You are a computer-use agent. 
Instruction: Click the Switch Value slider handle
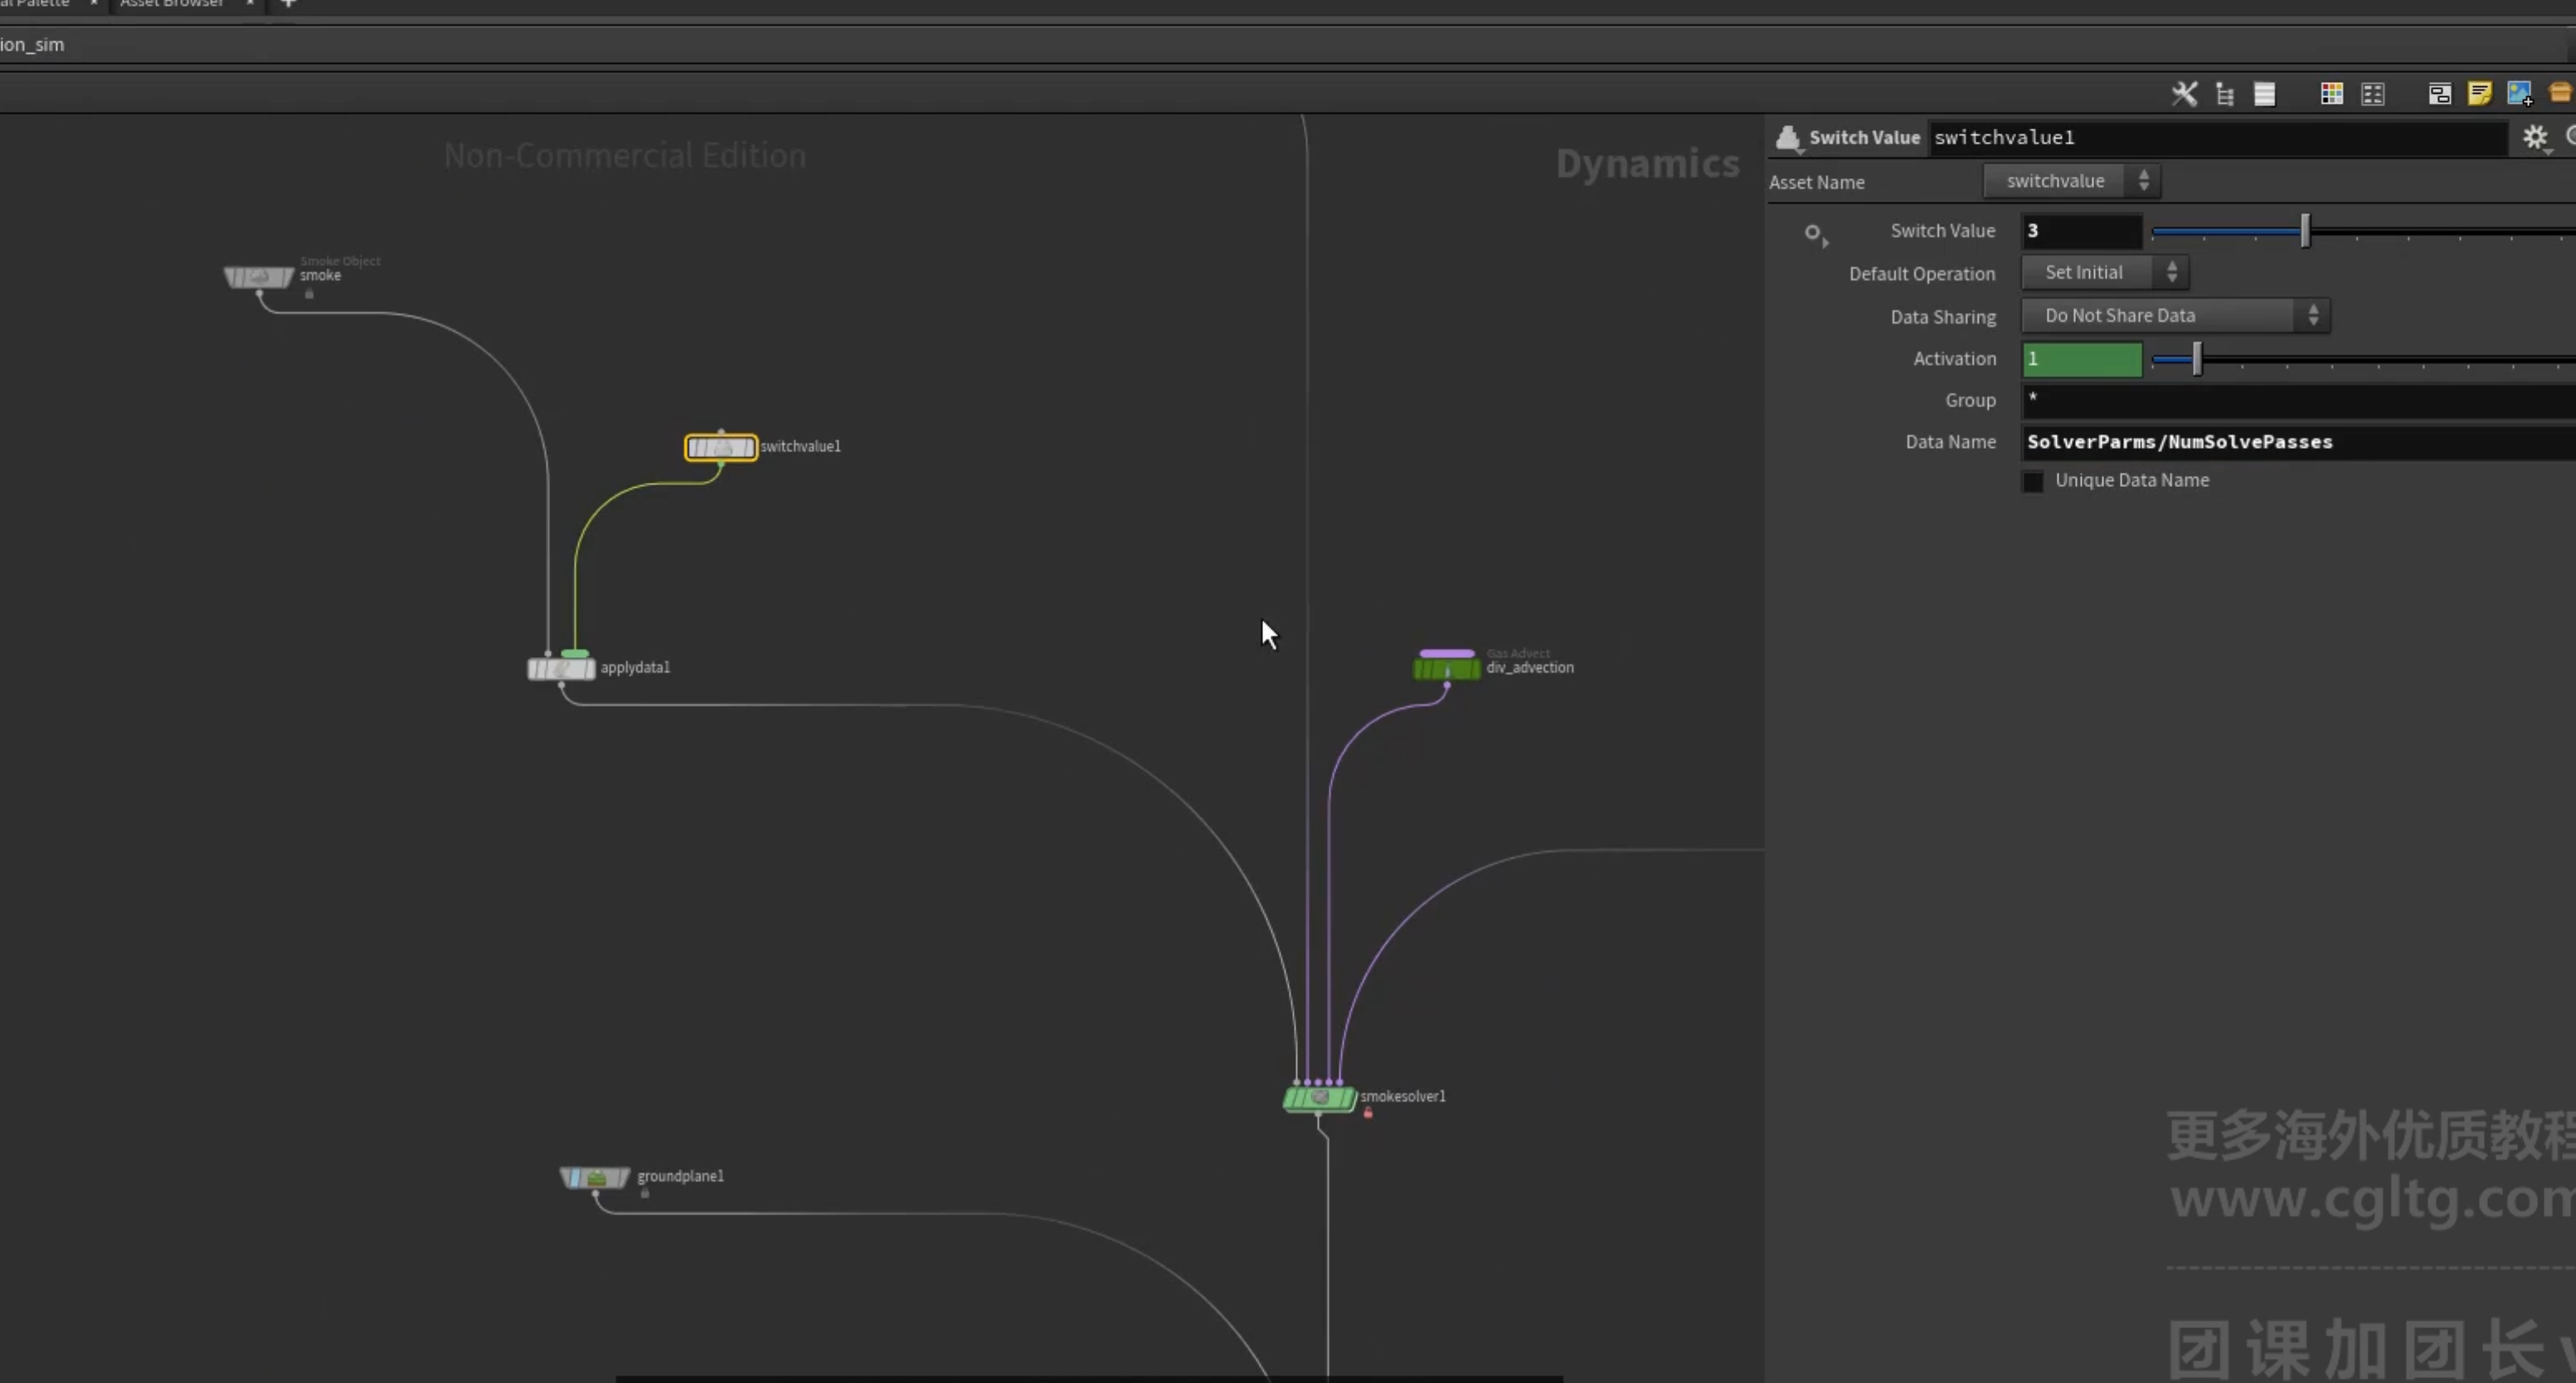pyautogui.click(x=2305, y=231)
